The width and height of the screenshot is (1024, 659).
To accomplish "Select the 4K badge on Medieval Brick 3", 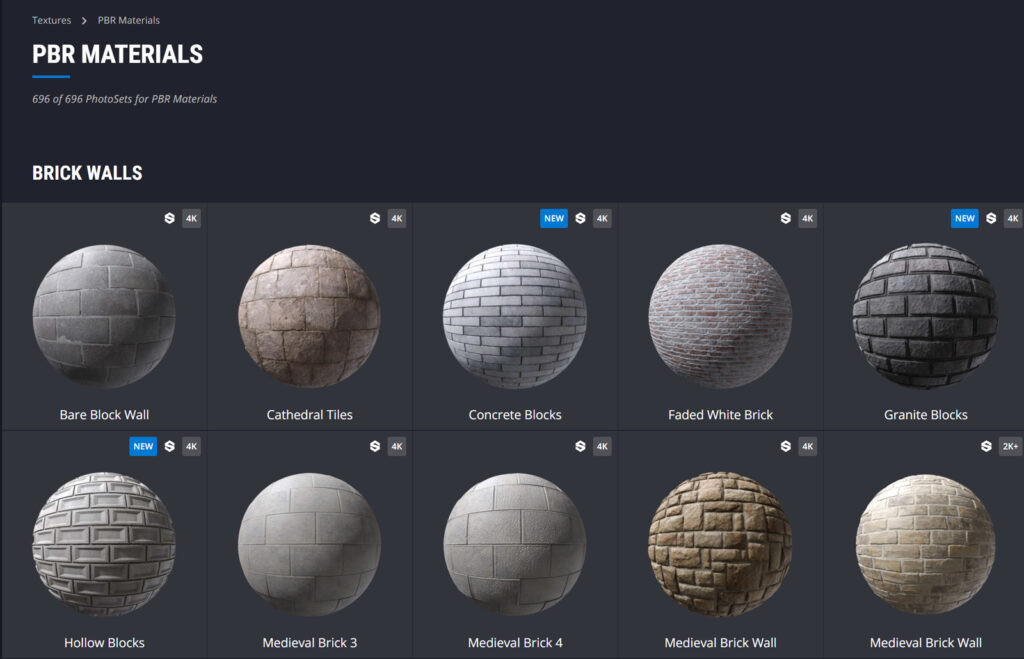I will click(x=397, y=446).
